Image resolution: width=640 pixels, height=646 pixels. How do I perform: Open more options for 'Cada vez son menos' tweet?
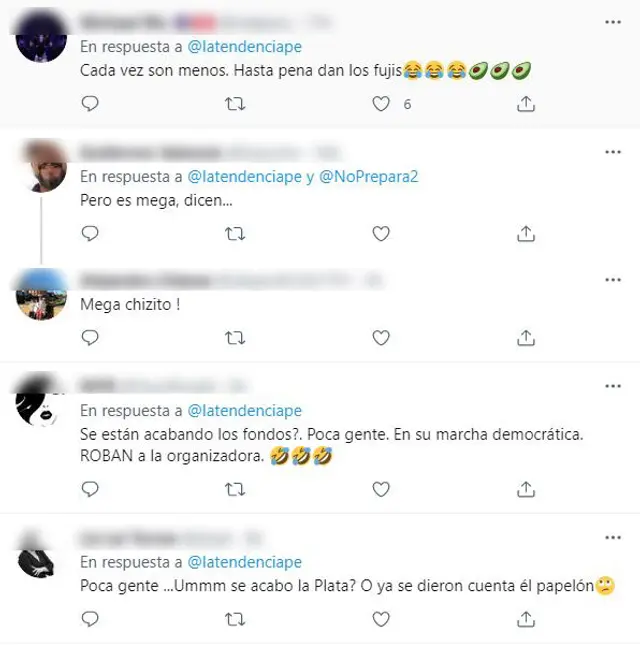(613, 22)
